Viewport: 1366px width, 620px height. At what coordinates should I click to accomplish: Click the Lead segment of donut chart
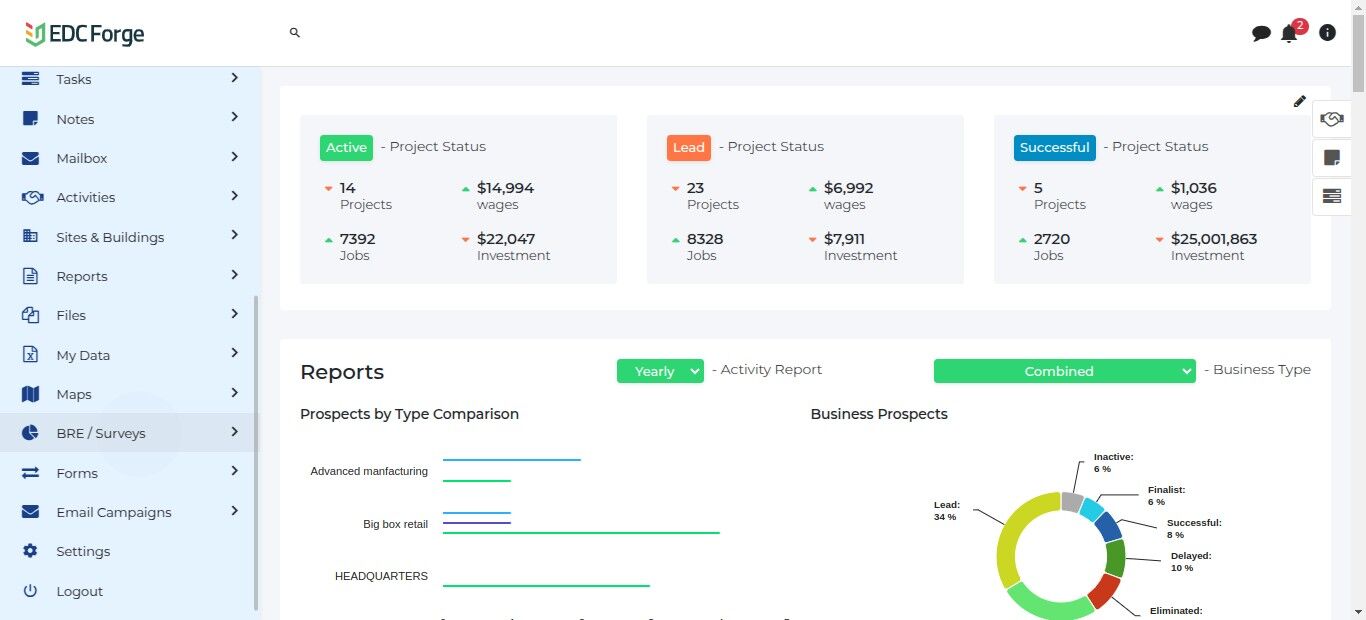1008,550
